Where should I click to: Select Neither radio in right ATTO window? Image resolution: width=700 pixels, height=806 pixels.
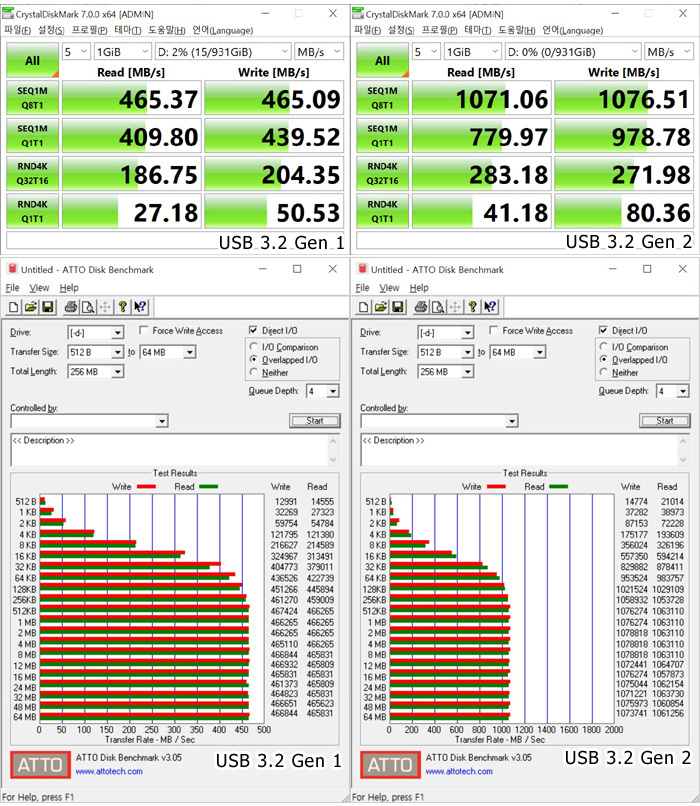pos(603,372)
